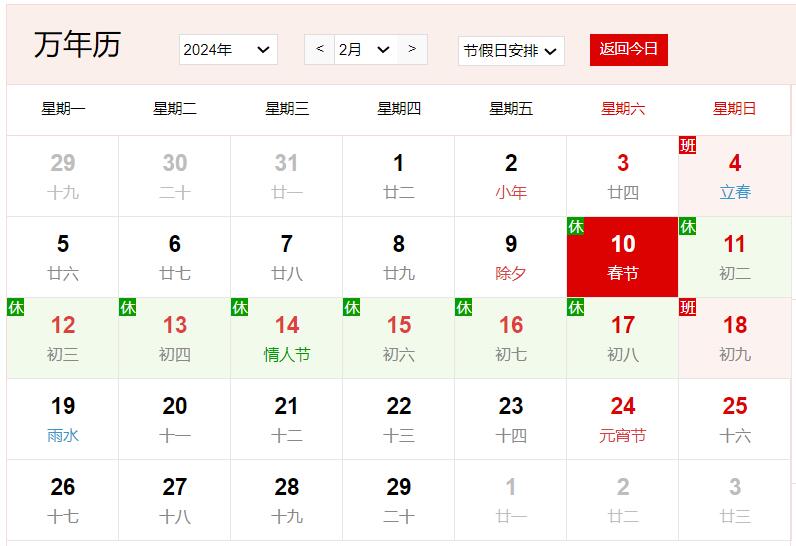Viewport: 796px width, 546px height.
Task: Click the 班 badge on February 18
Action: click(x=688, y=308)
